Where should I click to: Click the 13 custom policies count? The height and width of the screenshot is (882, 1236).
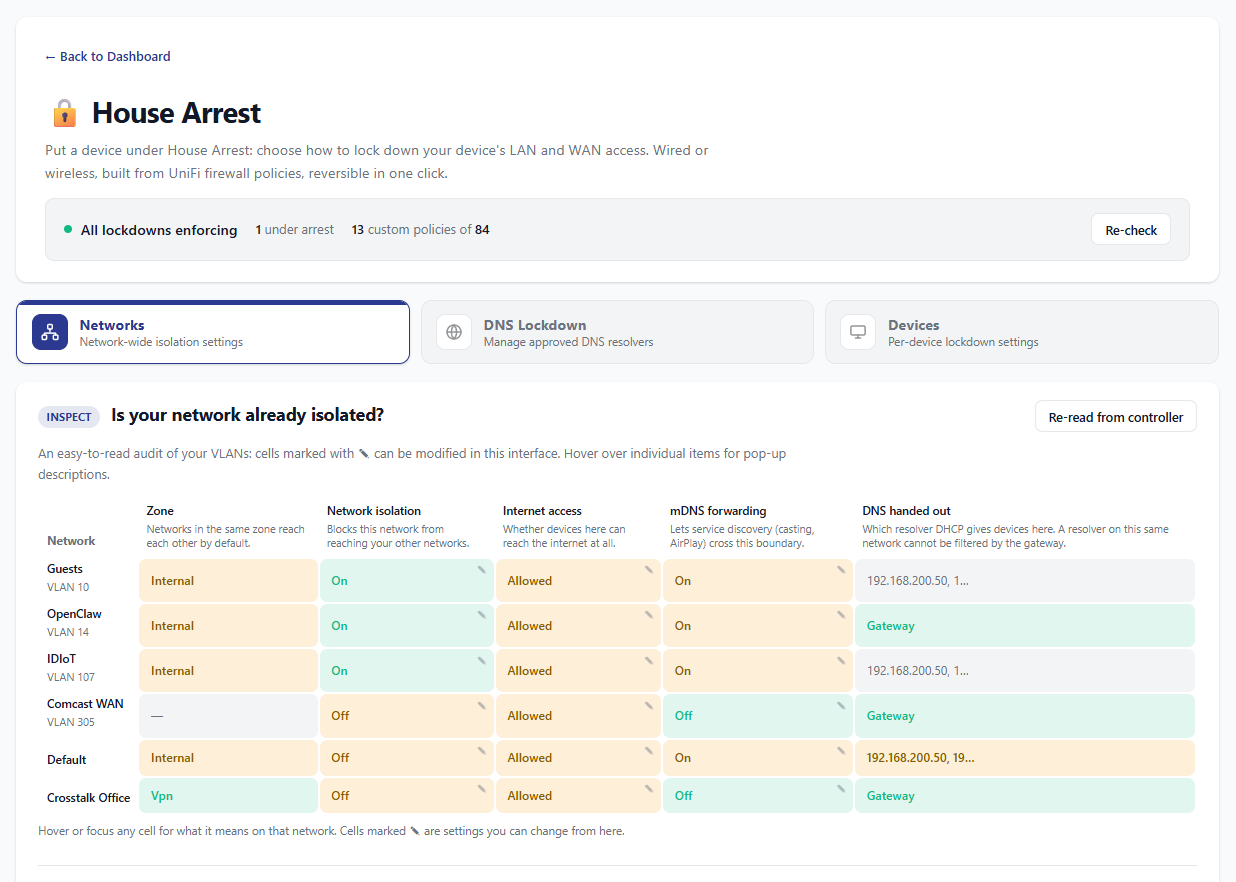(x=420, y=230)
